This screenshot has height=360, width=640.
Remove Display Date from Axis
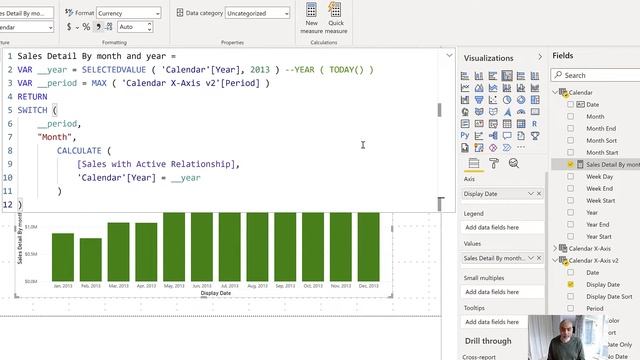pos(539,193)
